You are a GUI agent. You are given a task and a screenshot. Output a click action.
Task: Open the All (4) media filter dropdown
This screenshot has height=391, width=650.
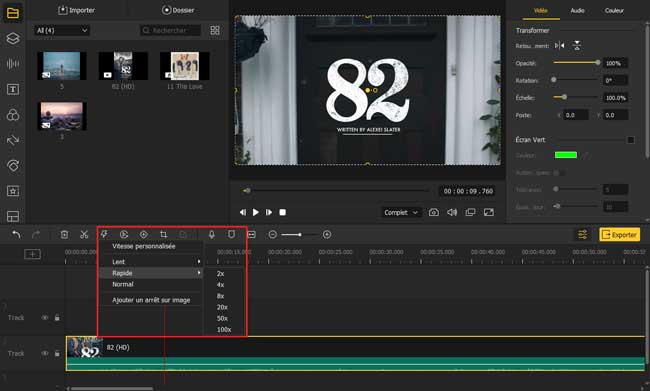click(62, 30)
